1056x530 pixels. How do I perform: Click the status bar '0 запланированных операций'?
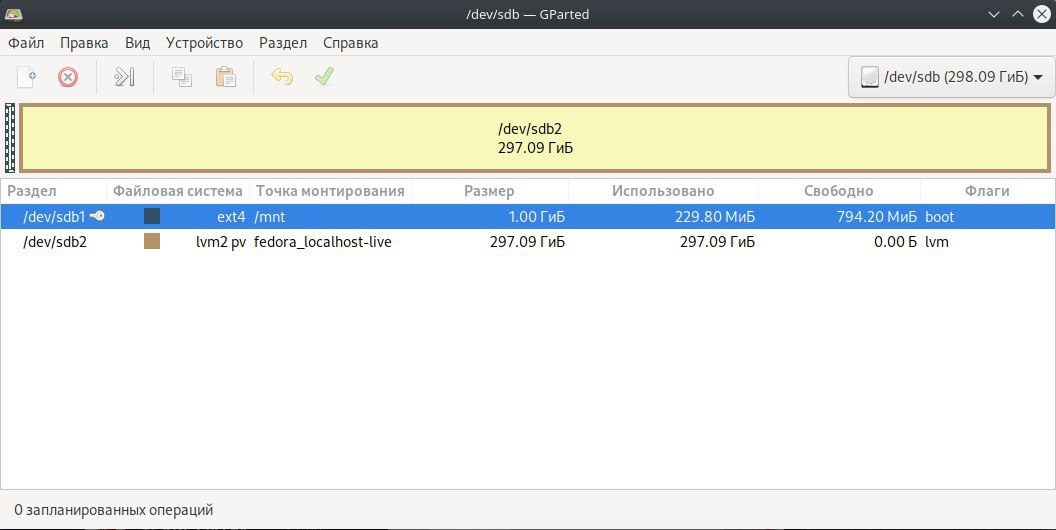point(114,510)
